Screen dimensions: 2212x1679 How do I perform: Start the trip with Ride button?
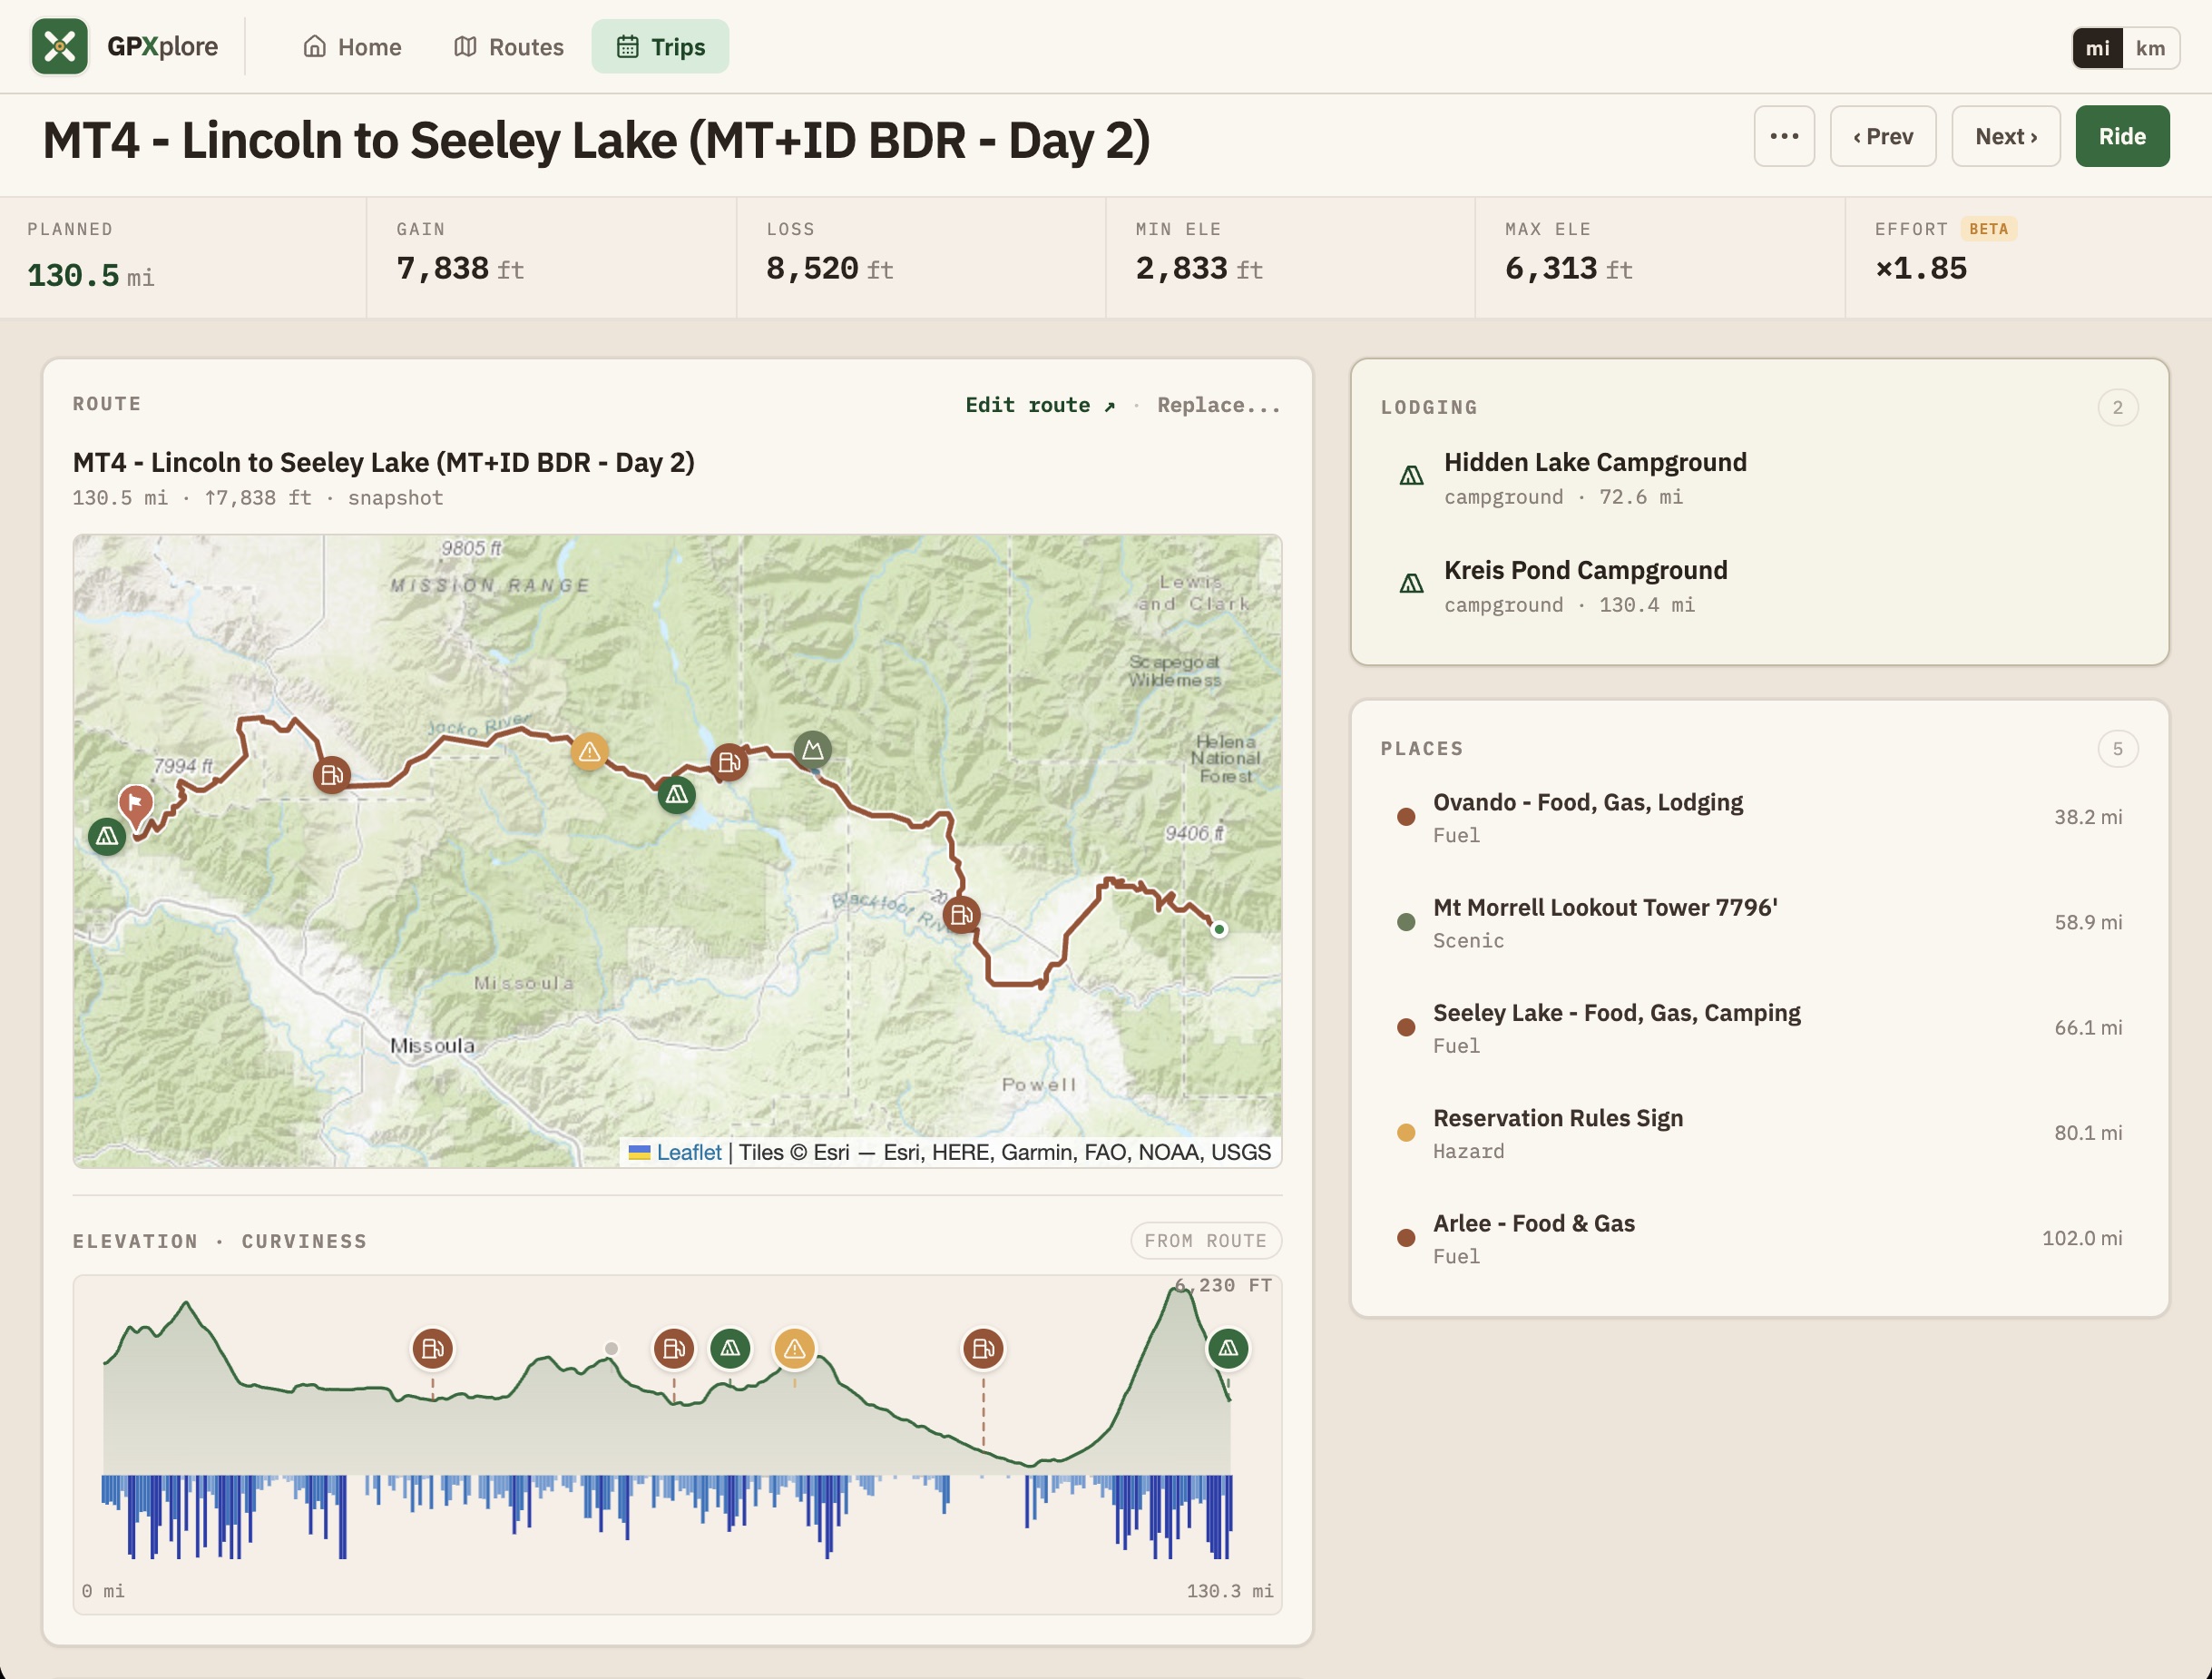point(2122,136)
